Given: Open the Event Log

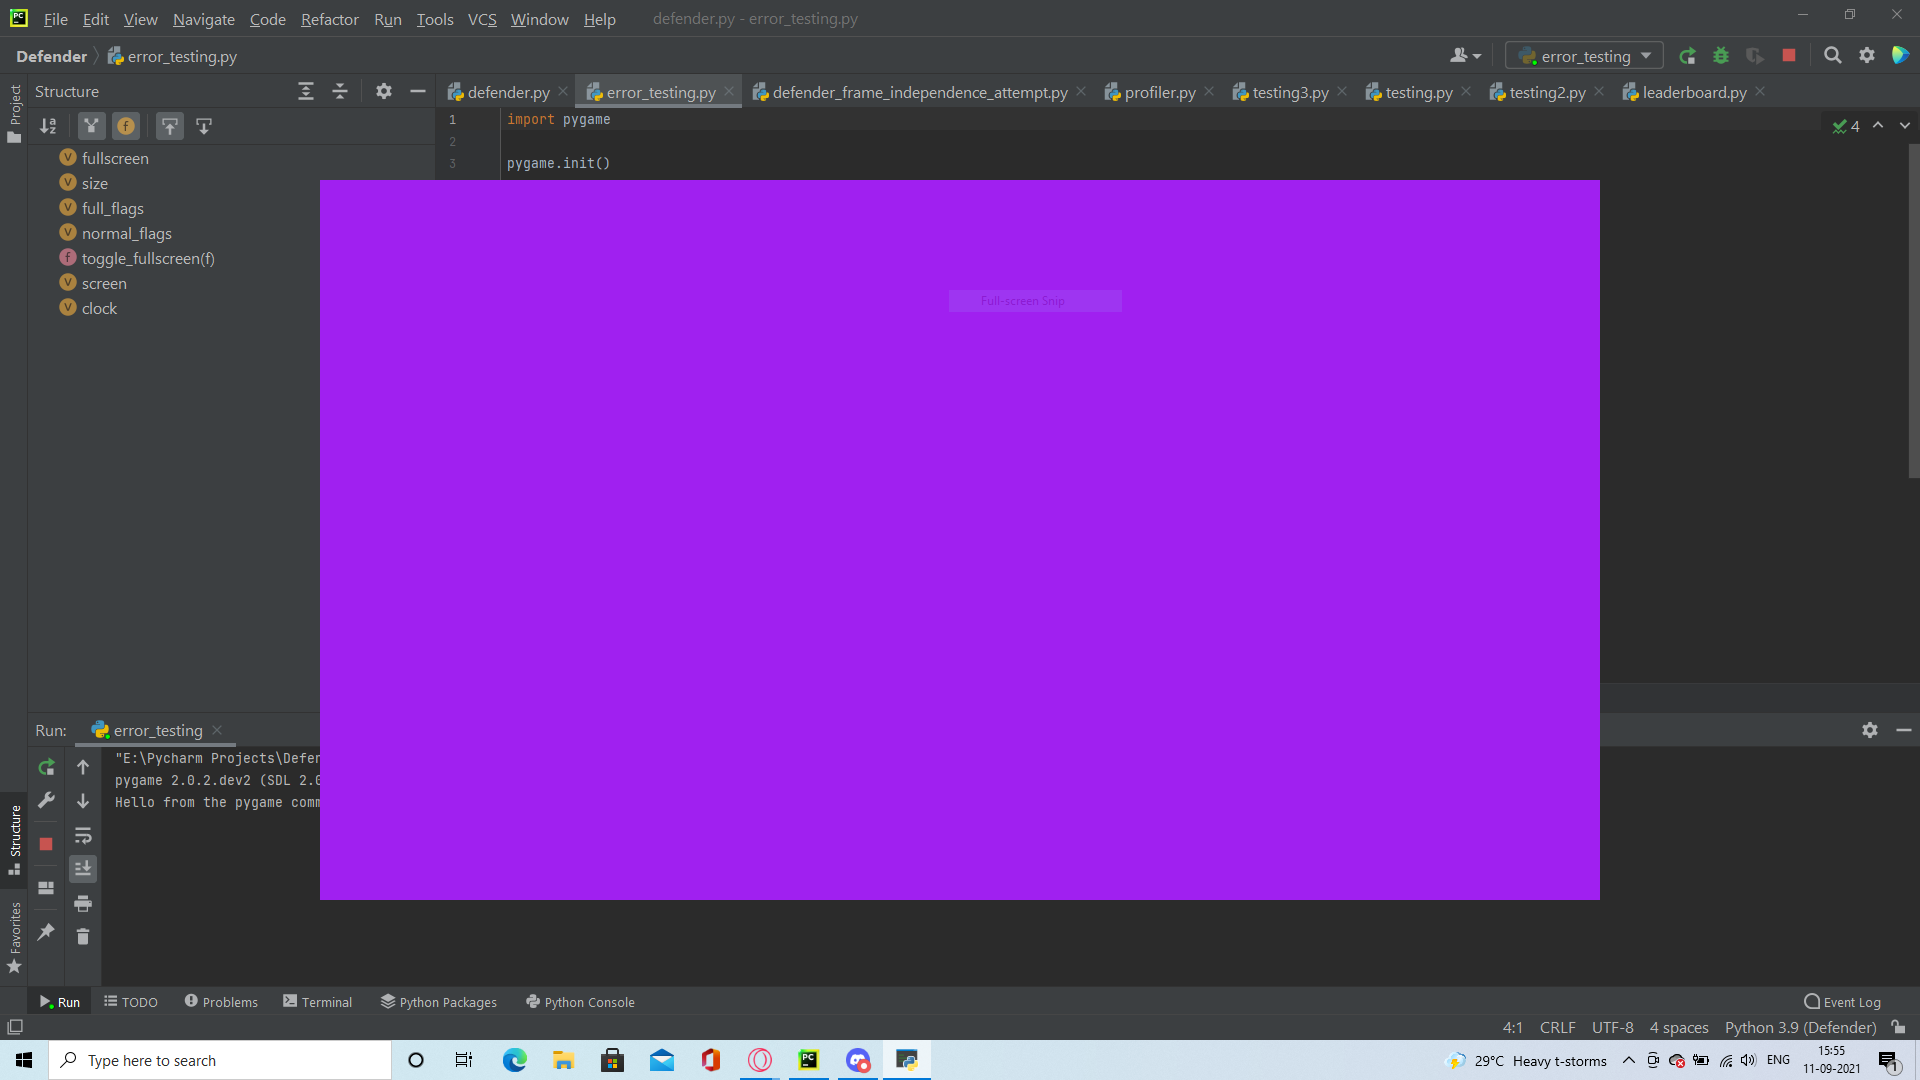Looking at the screenshot, I should [1842, 1002].
